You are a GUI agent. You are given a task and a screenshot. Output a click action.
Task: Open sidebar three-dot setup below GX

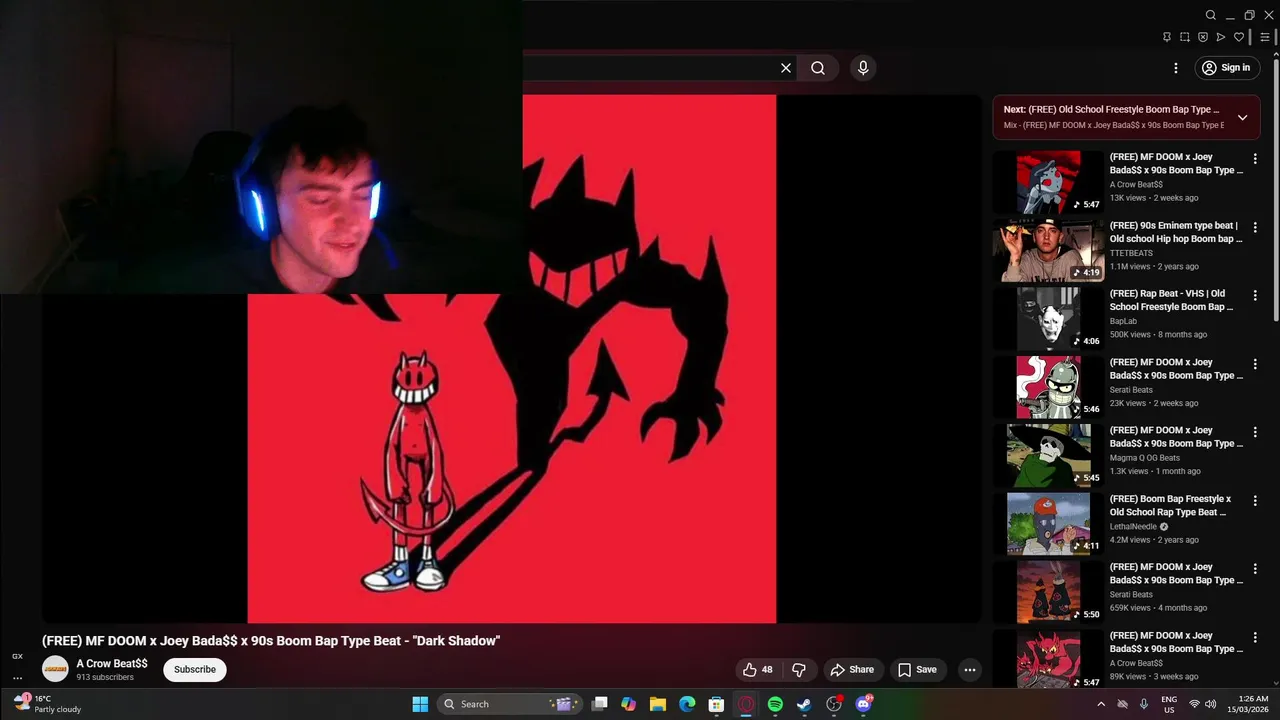coord(17,677)
